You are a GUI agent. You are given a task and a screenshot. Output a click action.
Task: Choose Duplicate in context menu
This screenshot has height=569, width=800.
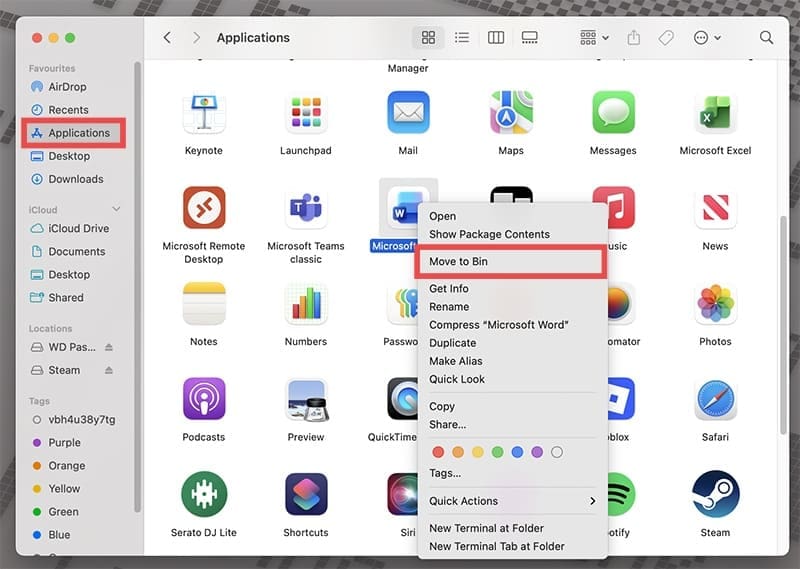click(512, 343)
